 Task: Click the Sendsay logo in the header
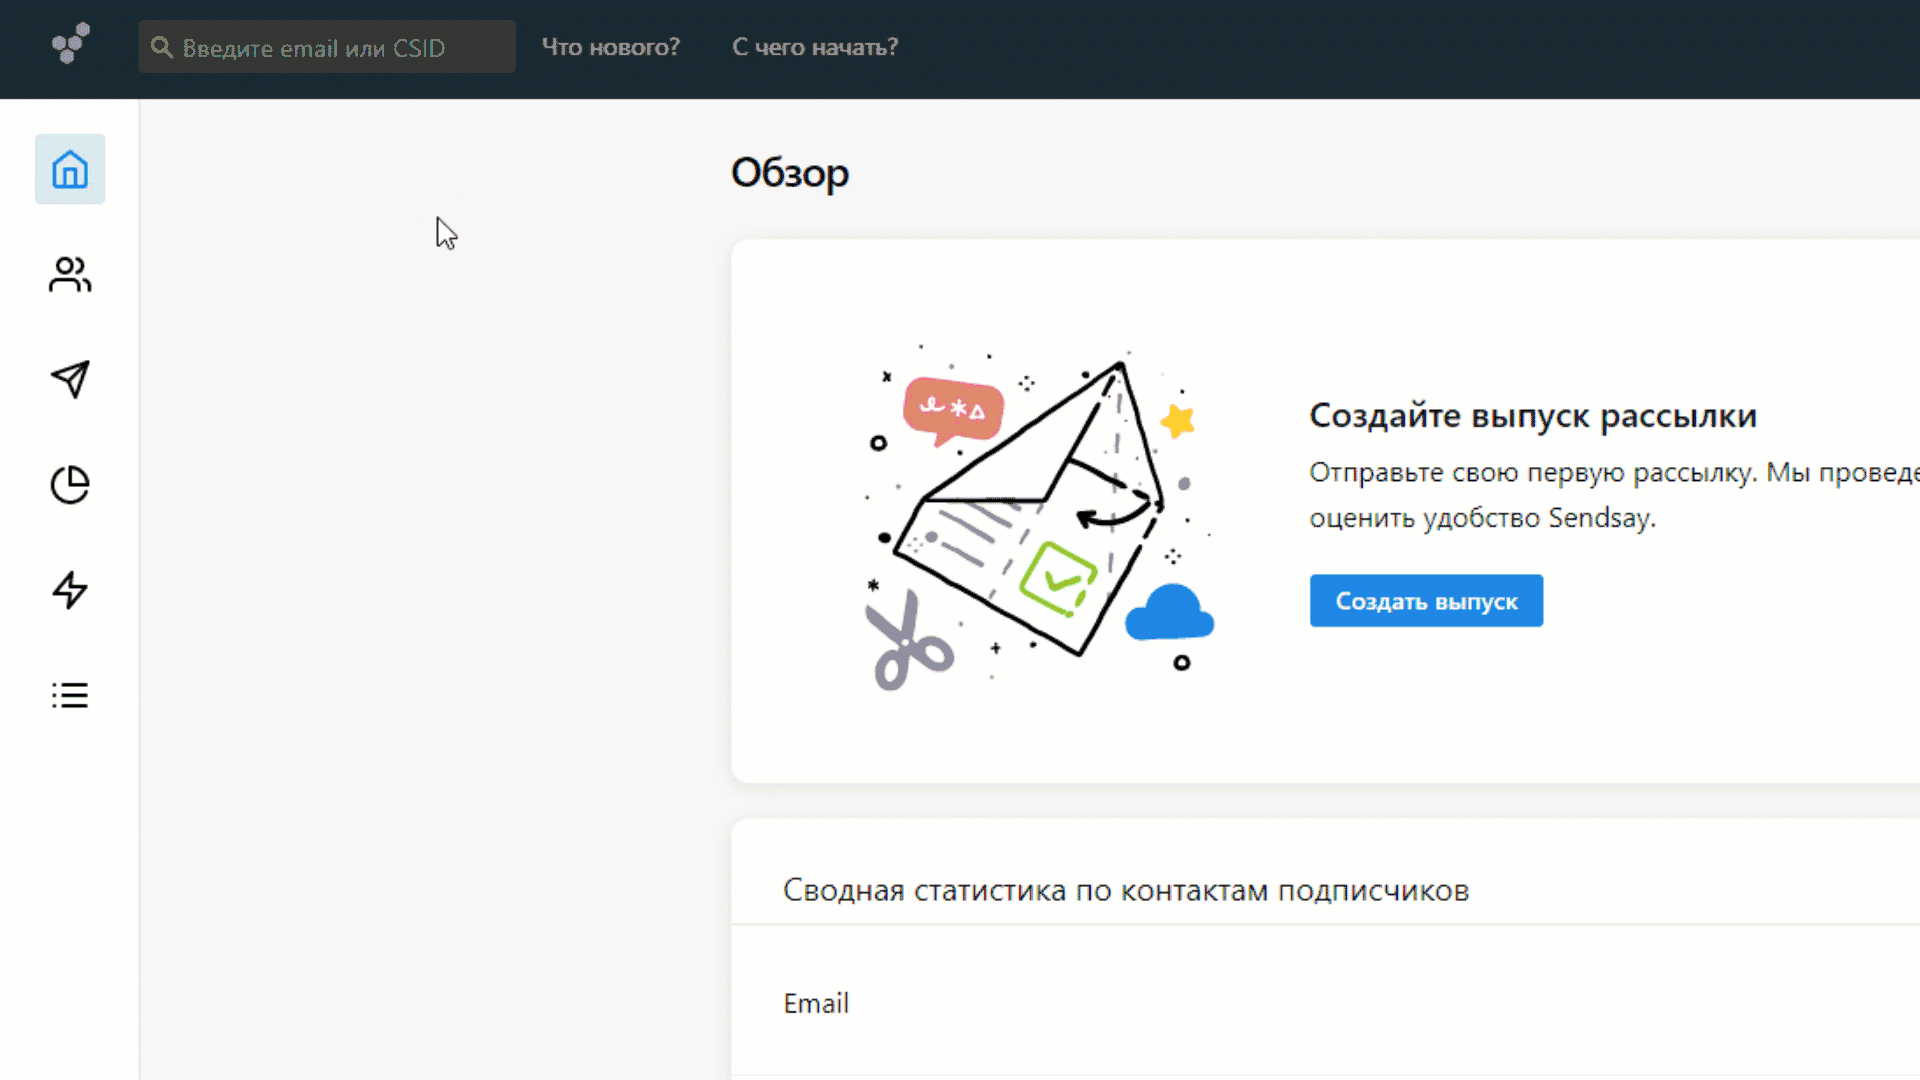tap(70, 44)
